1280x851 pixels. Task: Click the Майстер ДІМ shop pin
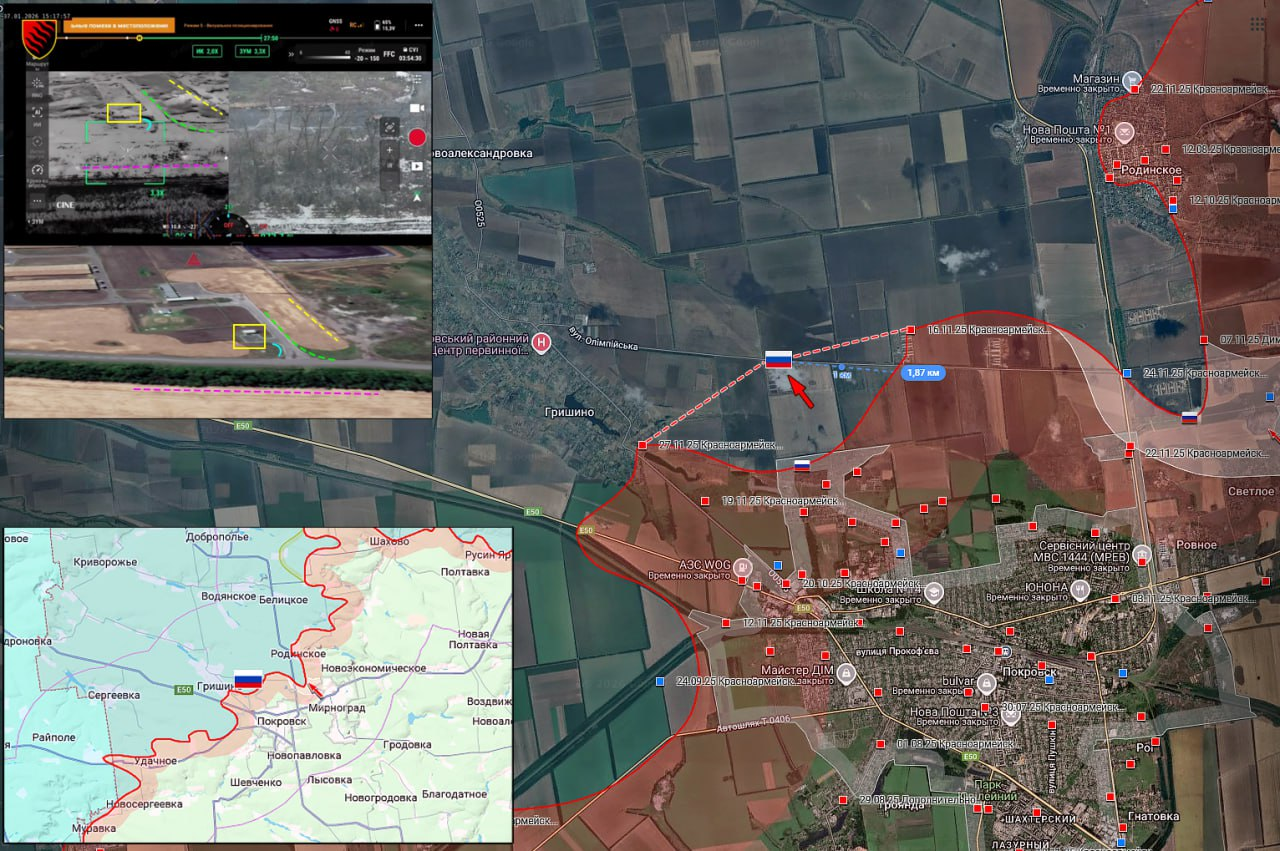tap(847, 671)
